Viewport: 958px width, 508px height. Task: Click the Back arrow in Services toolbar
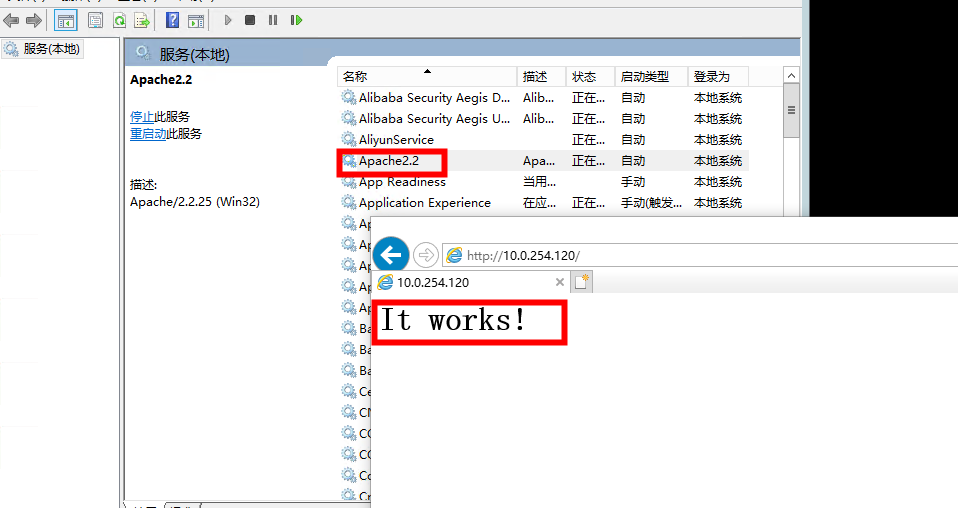tap(11, 21)
